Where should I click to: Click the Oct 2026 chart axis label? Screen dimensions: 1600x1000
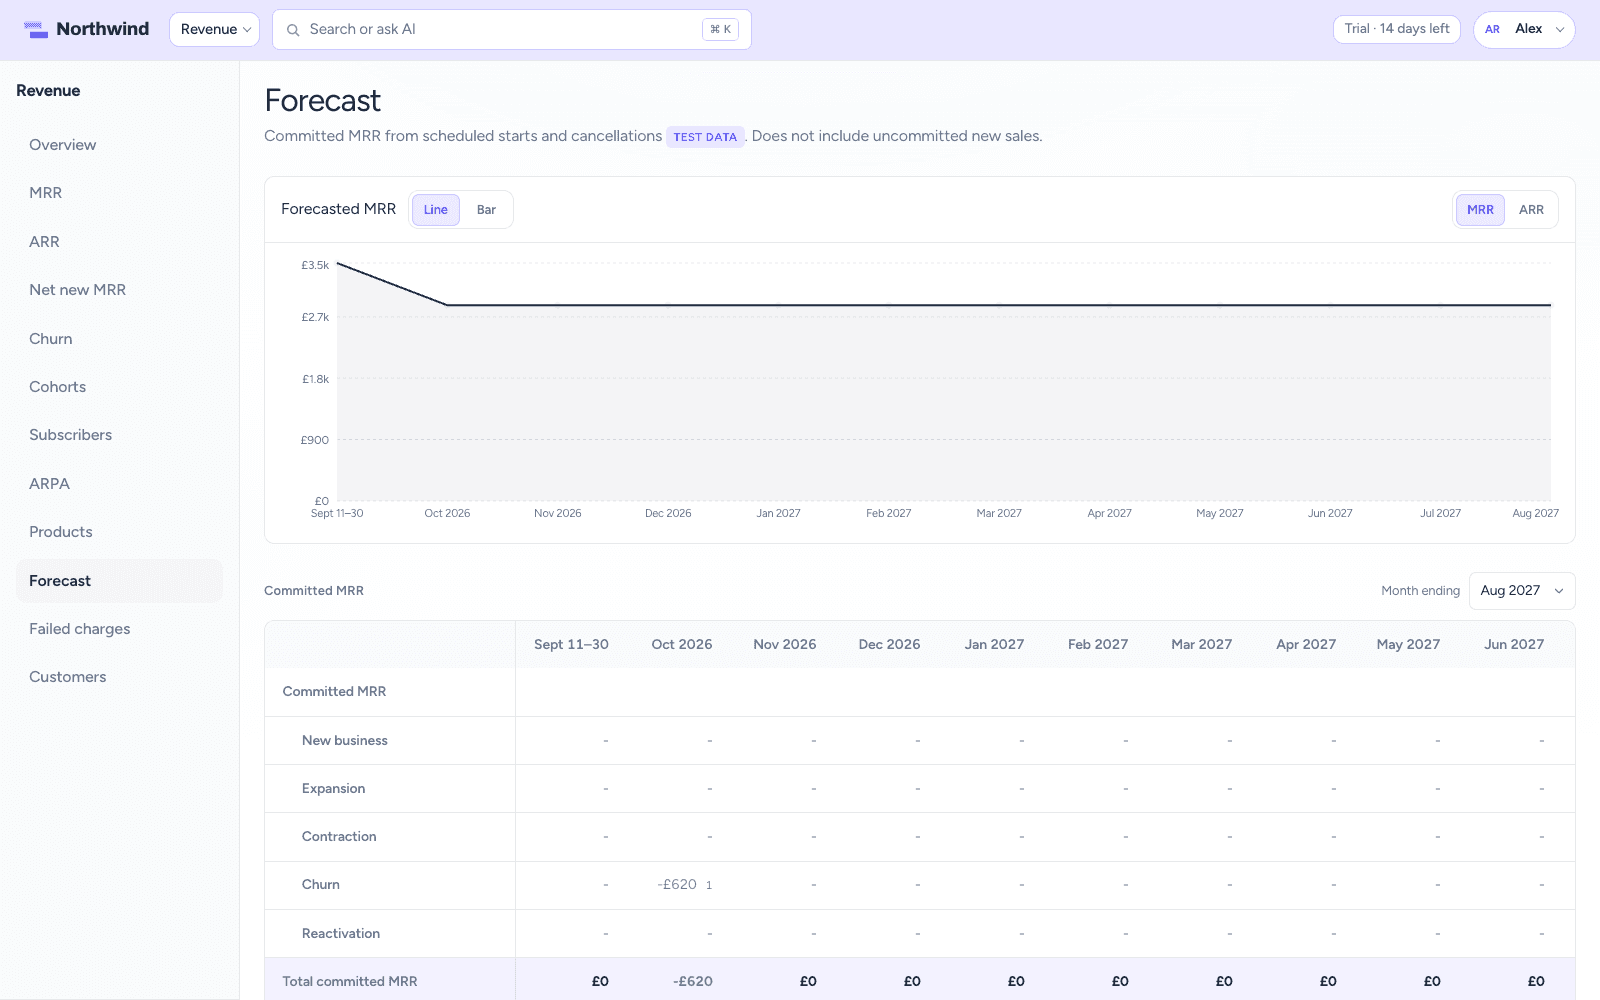tap(447, 514)
